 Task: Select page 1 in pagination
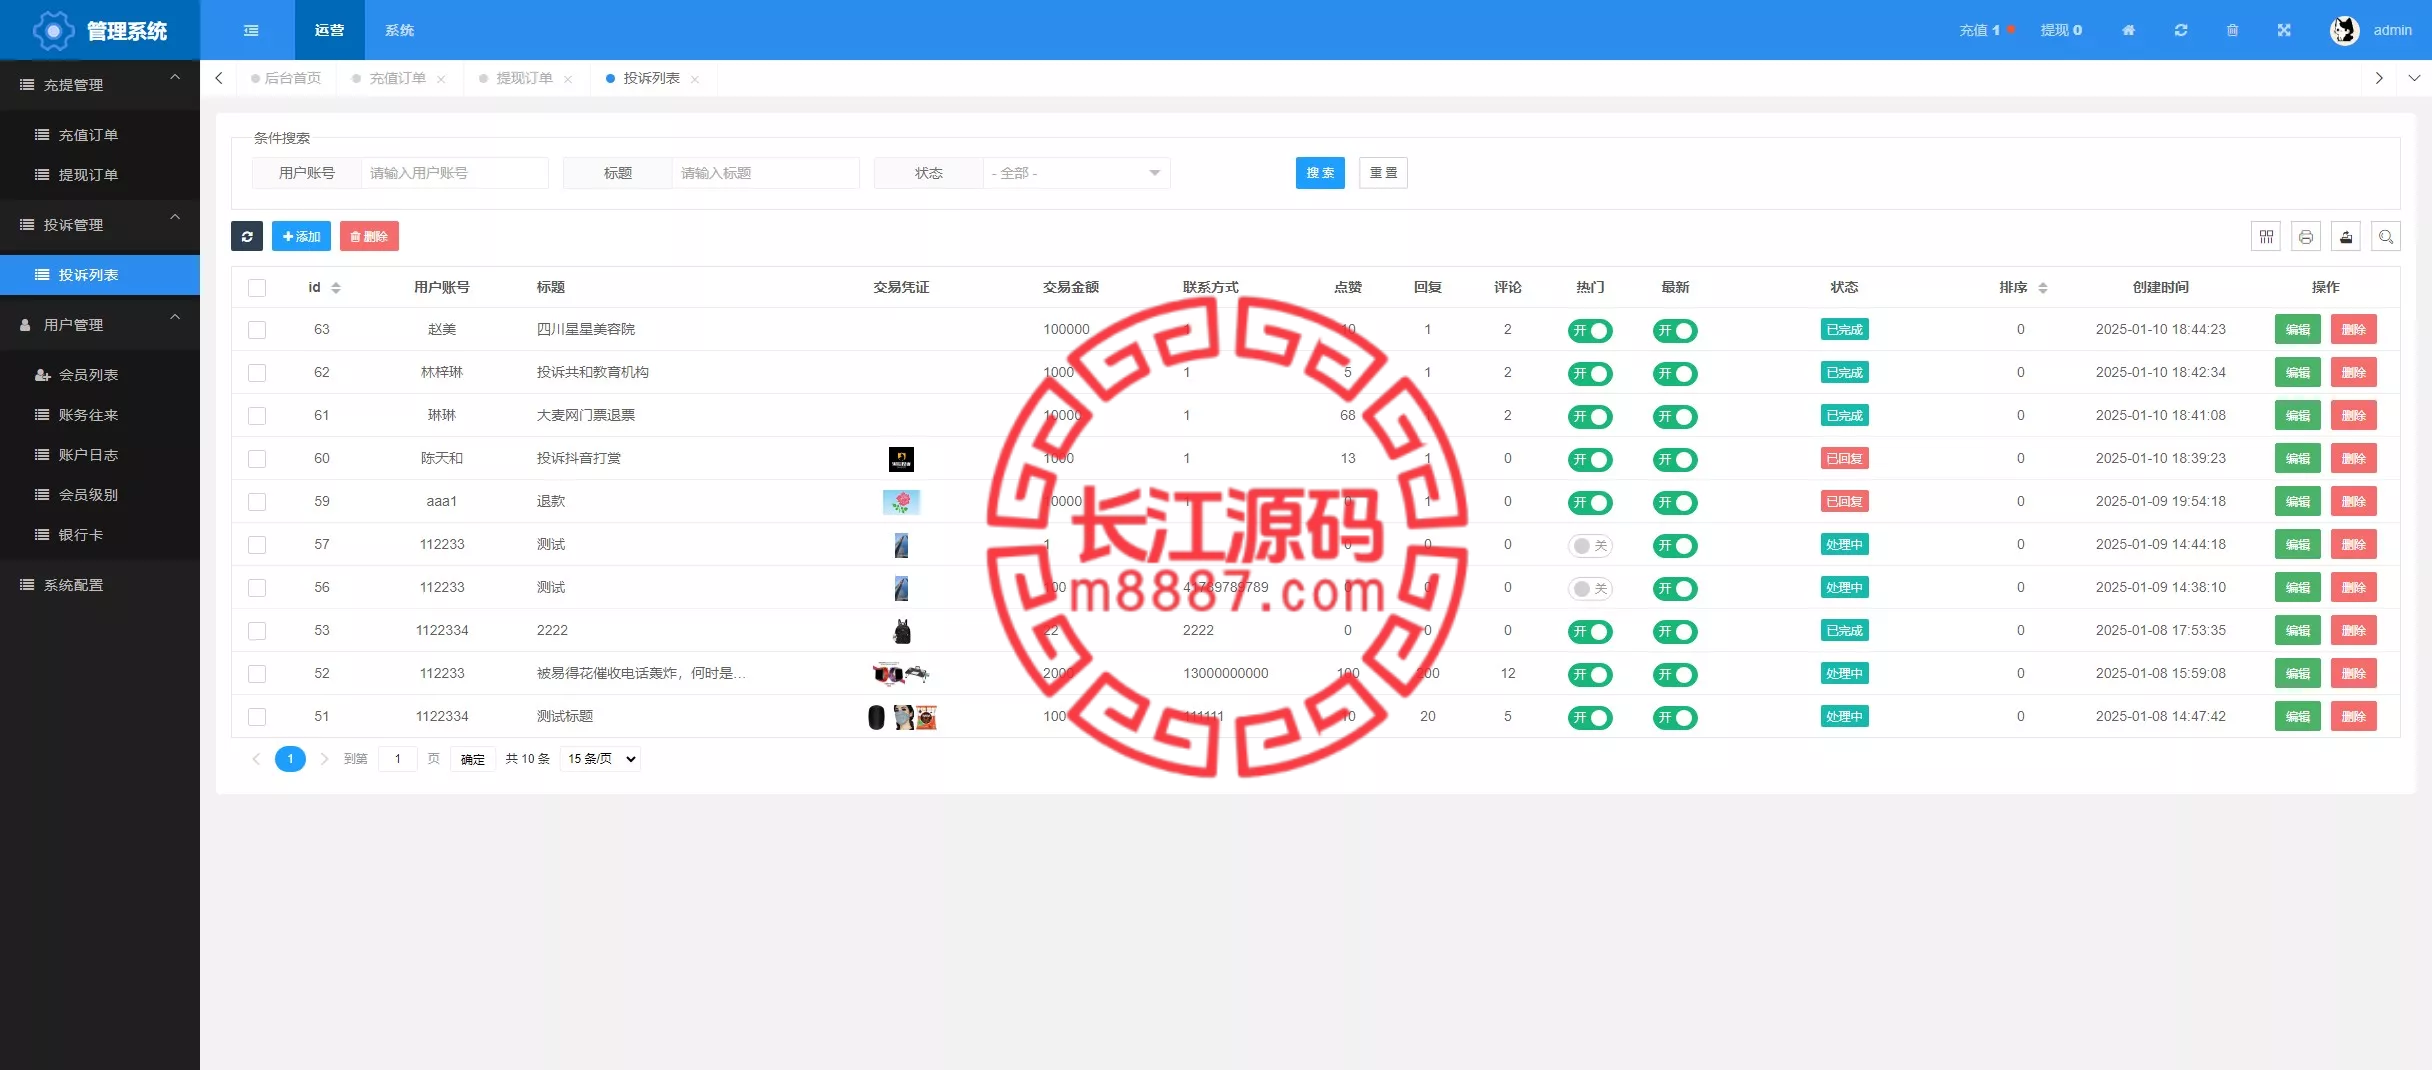(290, 759)
